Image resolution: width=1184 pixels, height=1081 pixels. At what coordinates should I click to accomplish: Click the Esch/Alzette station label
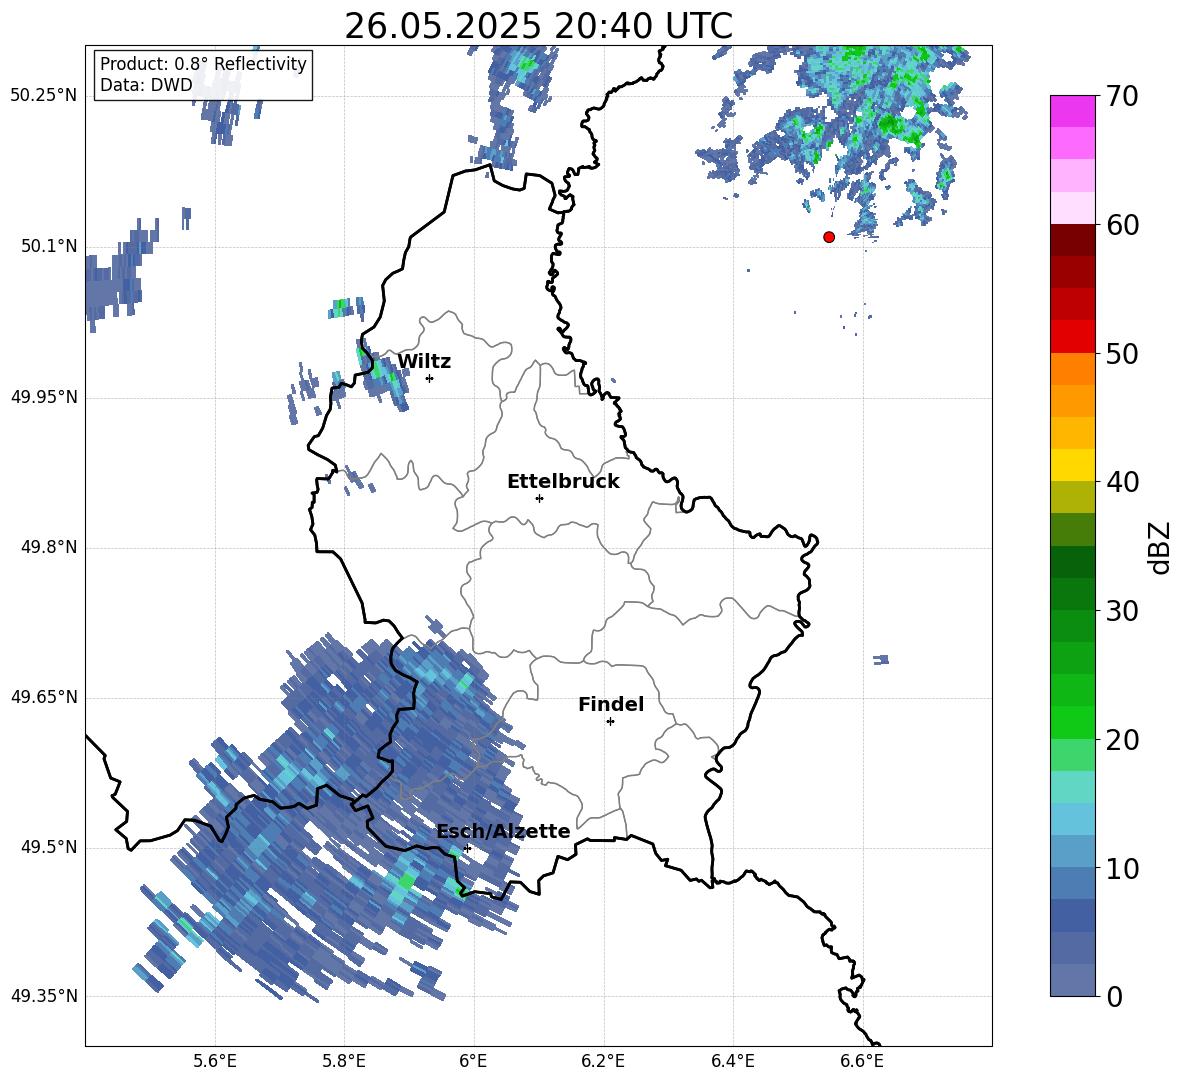pos(503,831)
